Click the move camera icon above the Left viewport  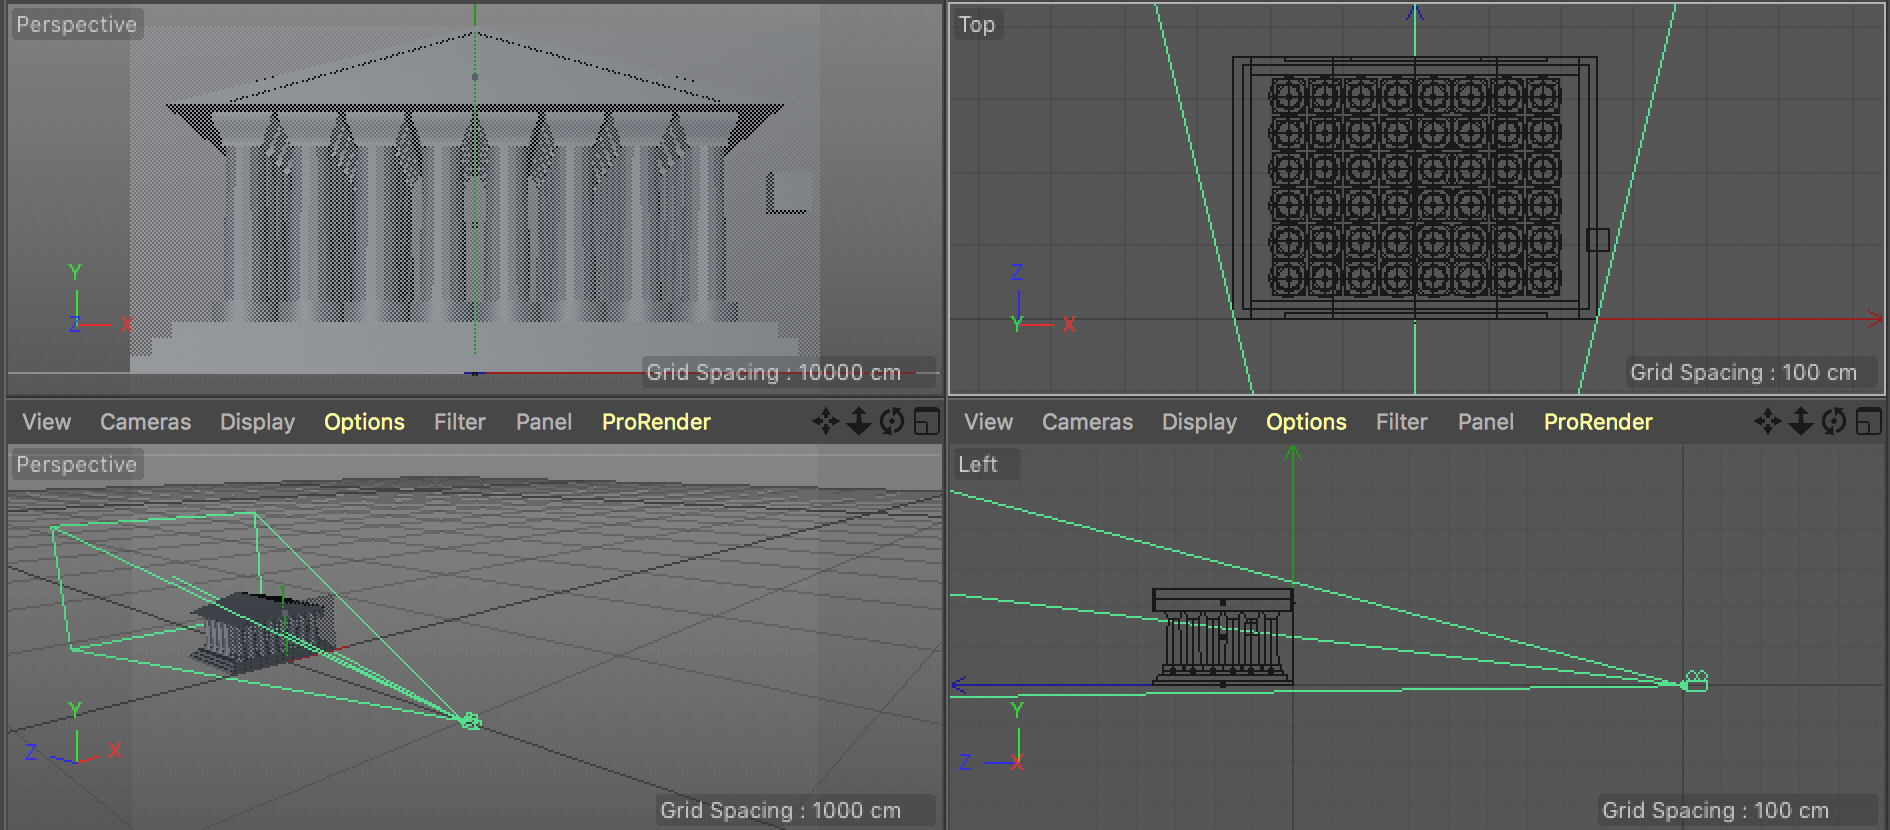pos(1767,422)
